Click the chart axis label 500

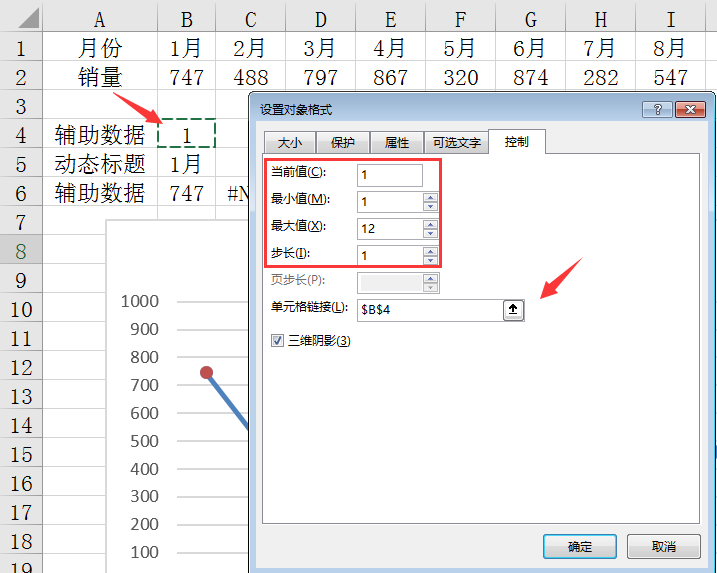point(144,441)
